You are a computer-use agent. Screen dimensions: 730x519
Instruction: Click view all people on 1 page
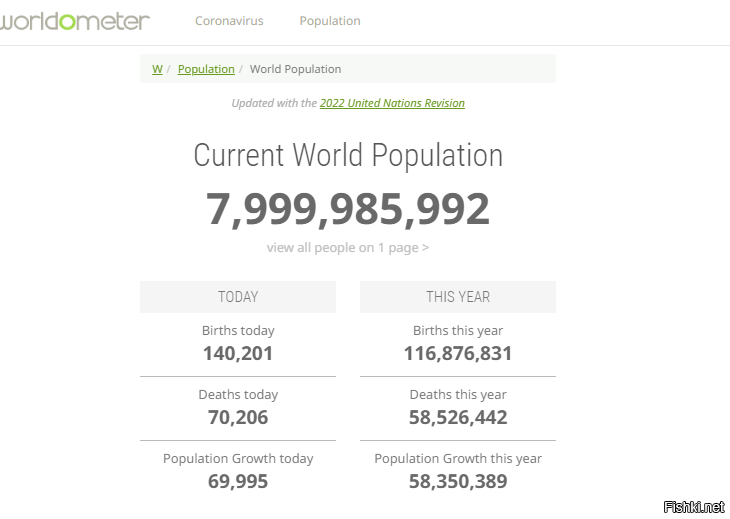coord(348,247)
